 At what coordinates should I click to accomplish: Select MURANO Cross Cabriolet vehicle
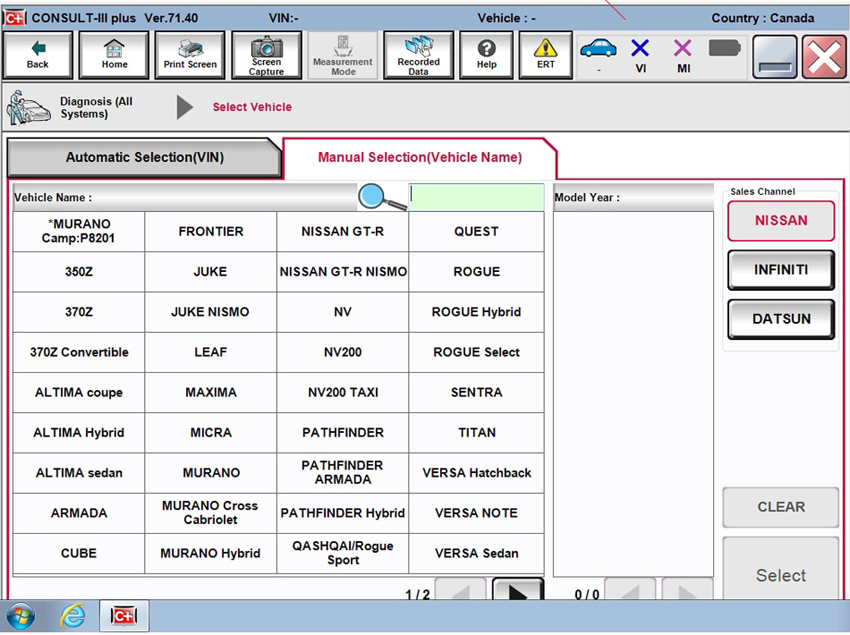coord(210,512)
